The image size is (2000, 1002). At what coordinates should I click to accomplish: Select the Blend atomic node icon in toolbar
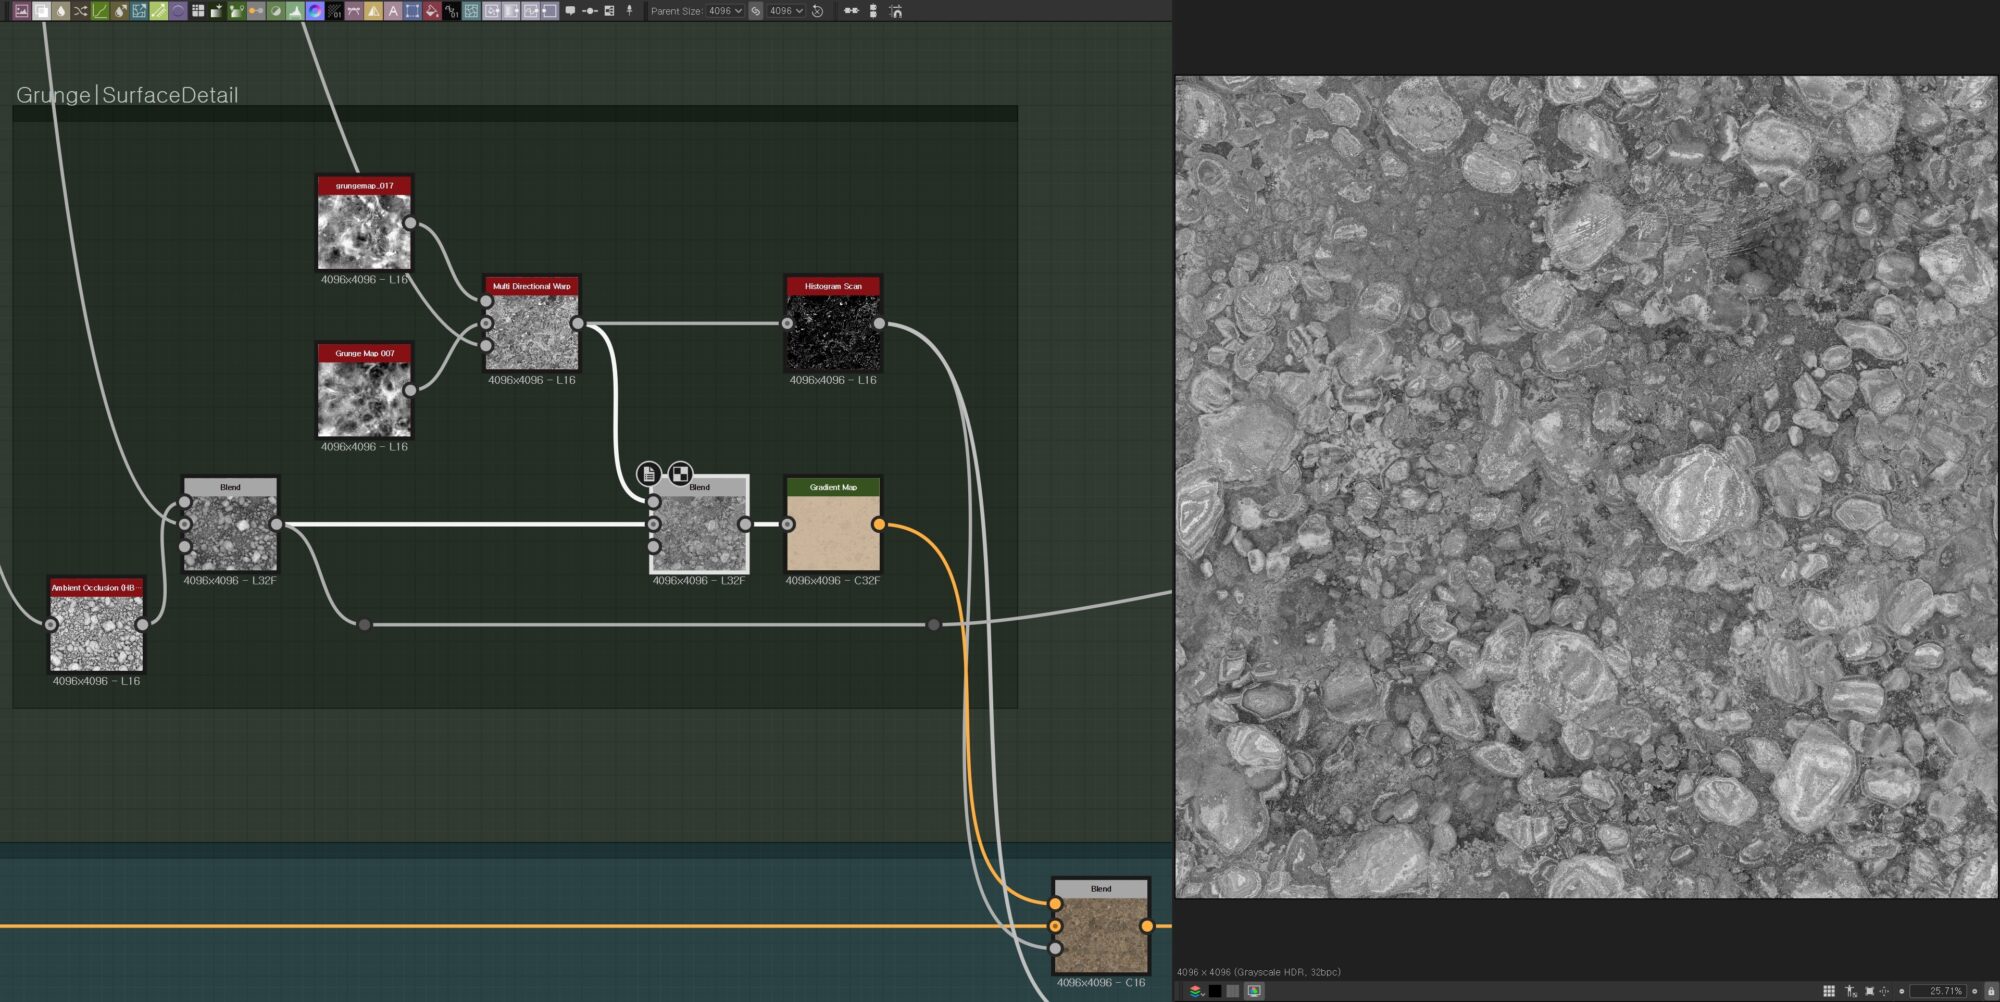42,11
